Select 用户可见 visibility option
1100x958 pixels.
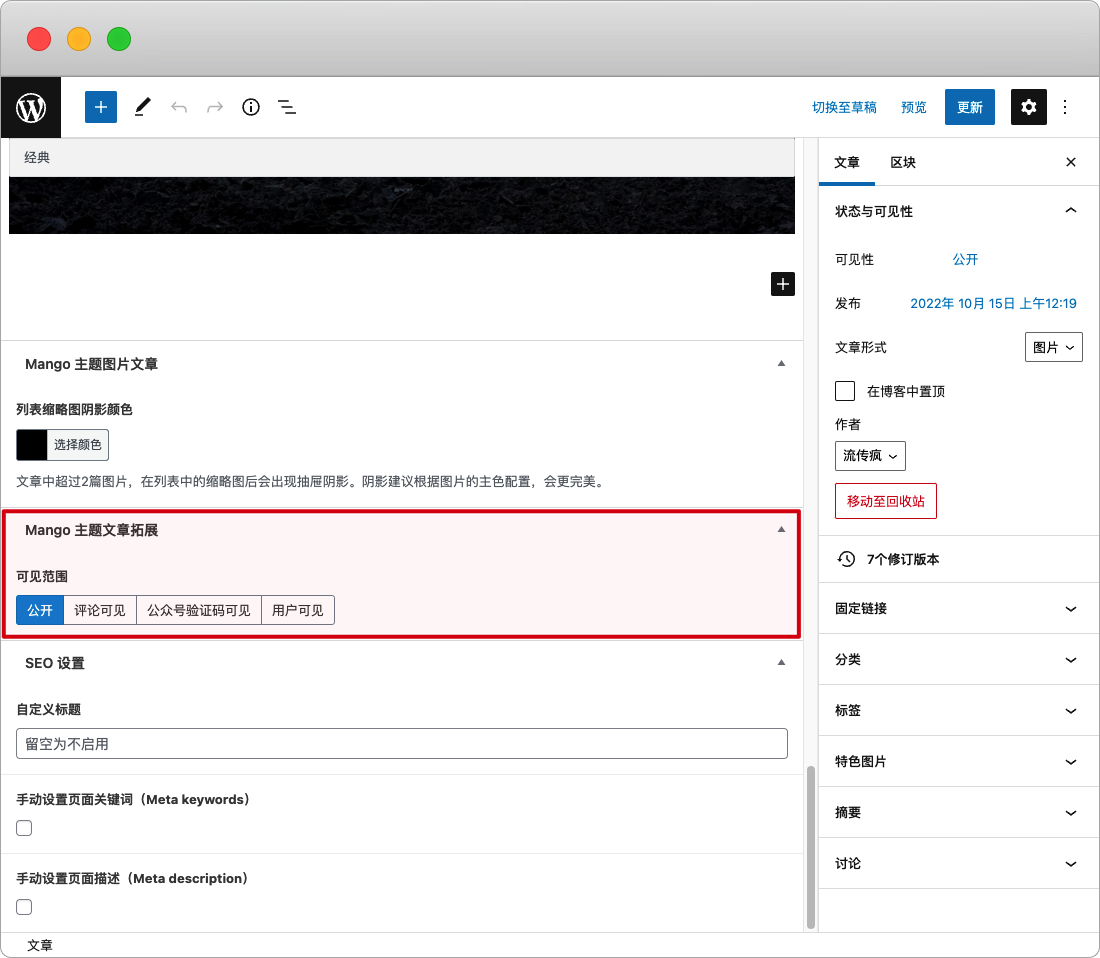[297, 610]
